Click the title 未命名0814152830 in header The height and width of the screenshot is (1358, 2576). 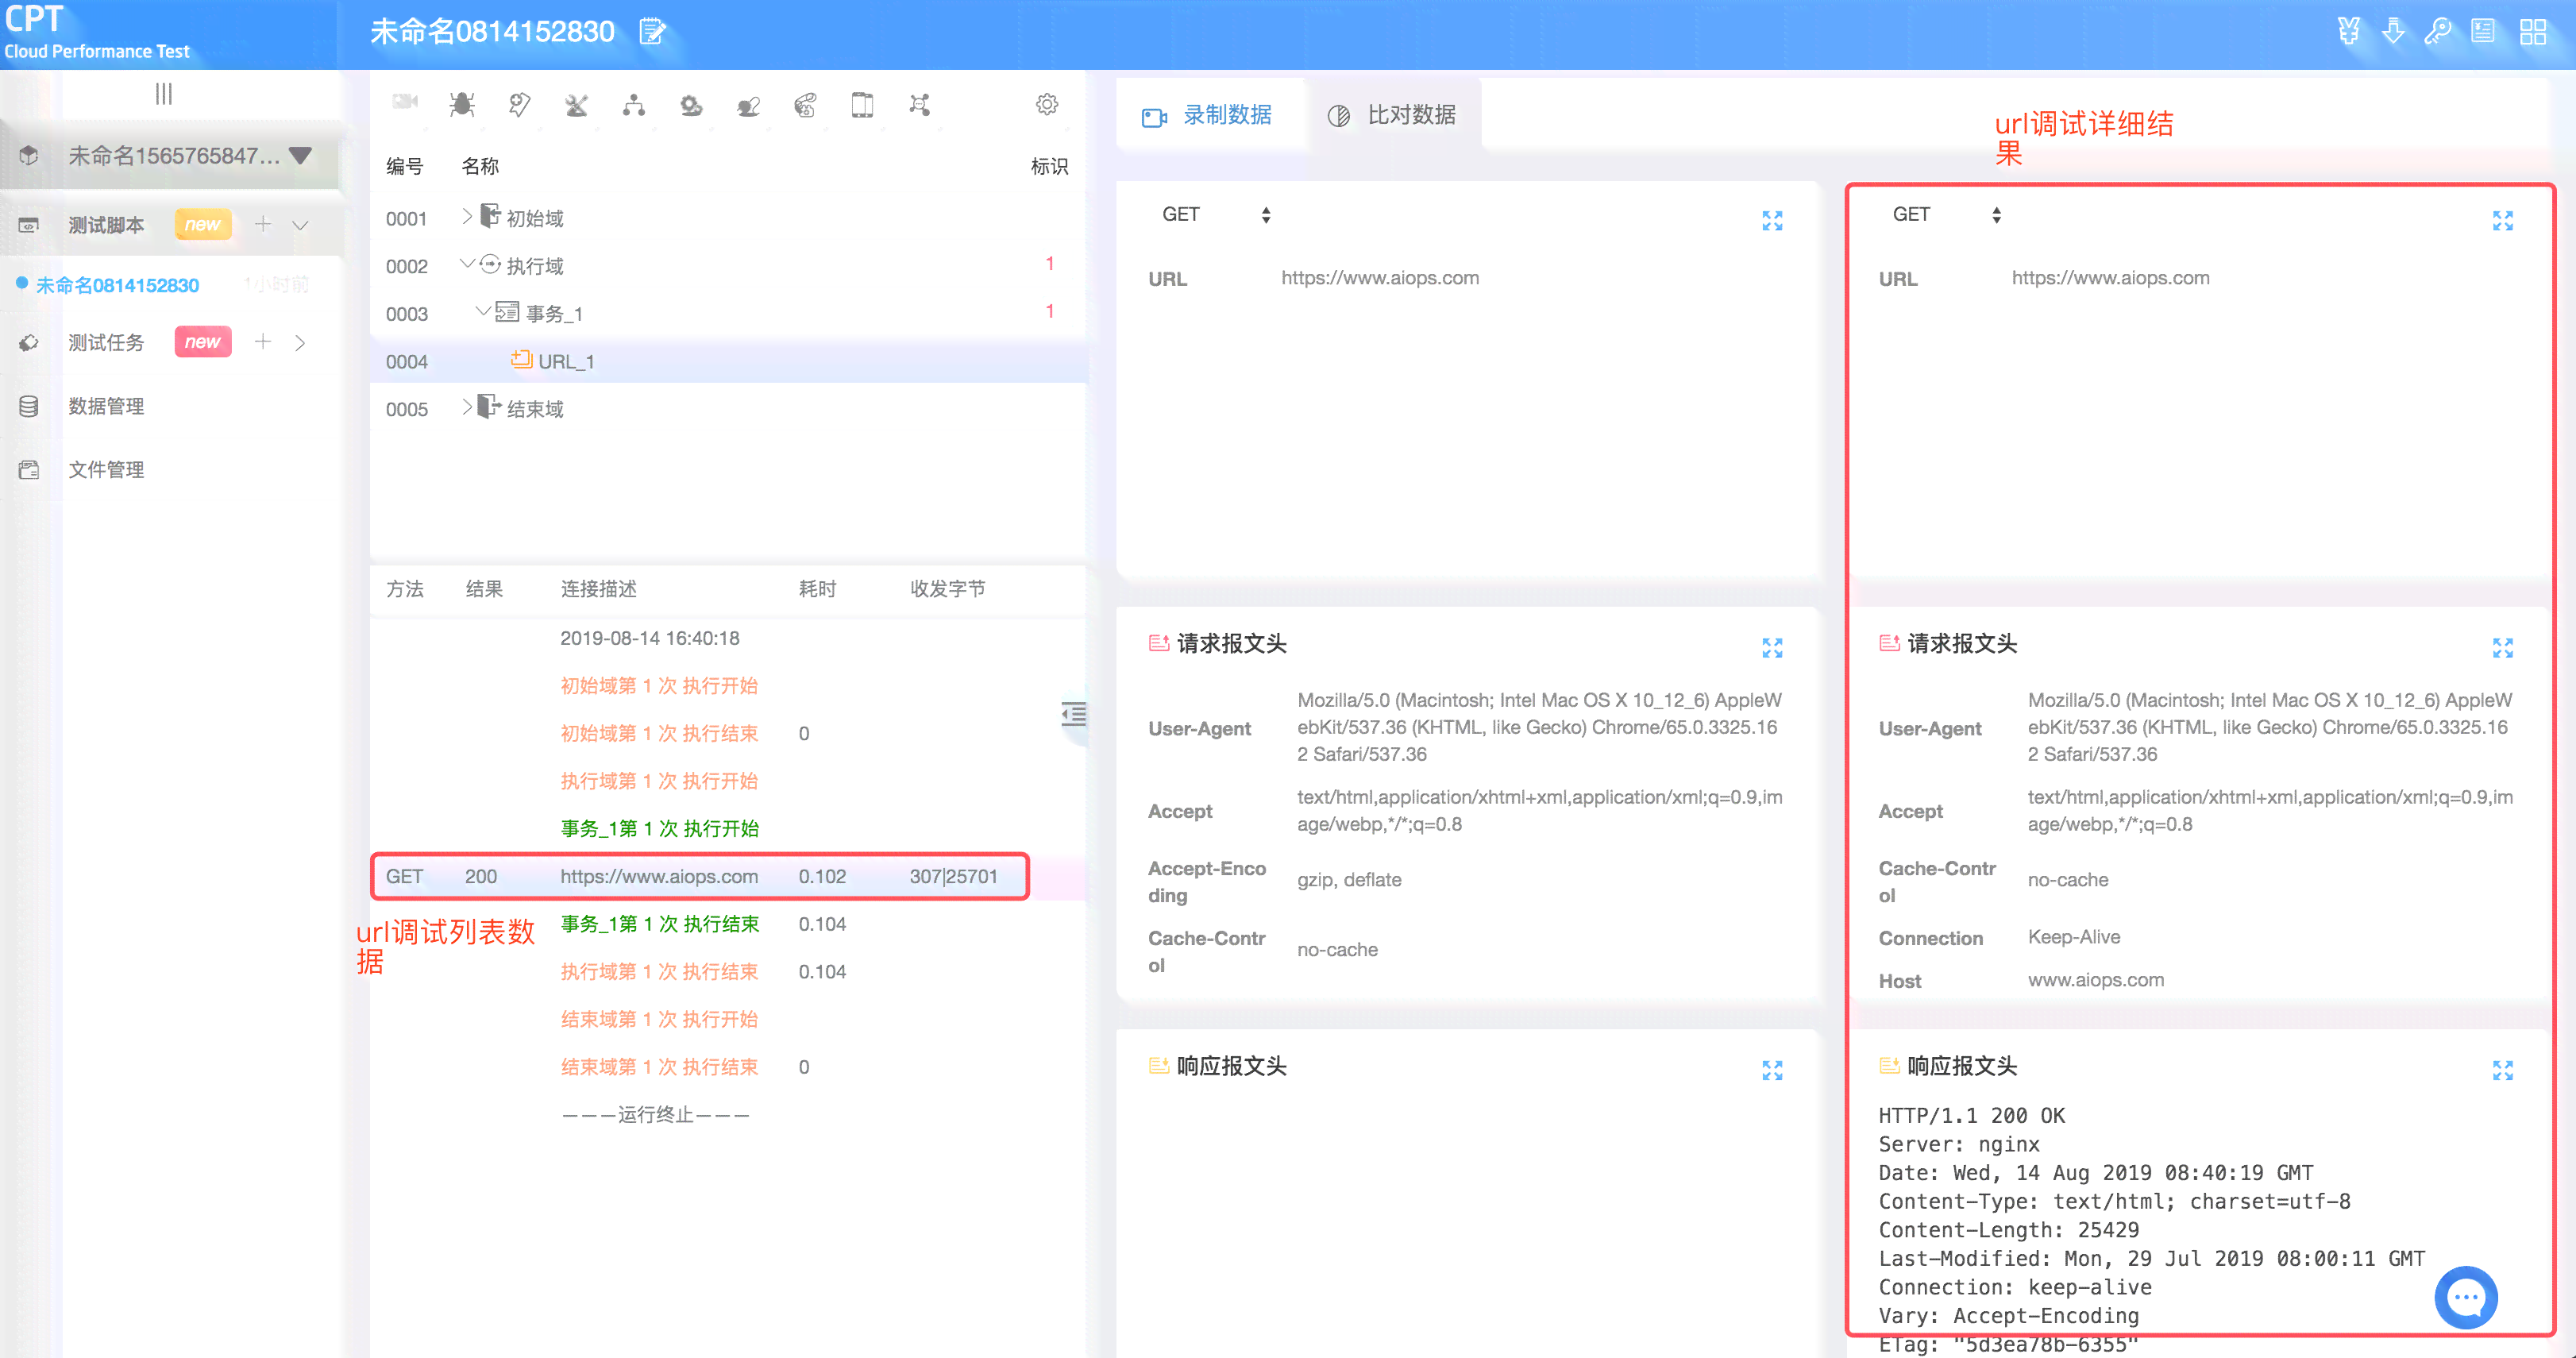coord(492,31)
